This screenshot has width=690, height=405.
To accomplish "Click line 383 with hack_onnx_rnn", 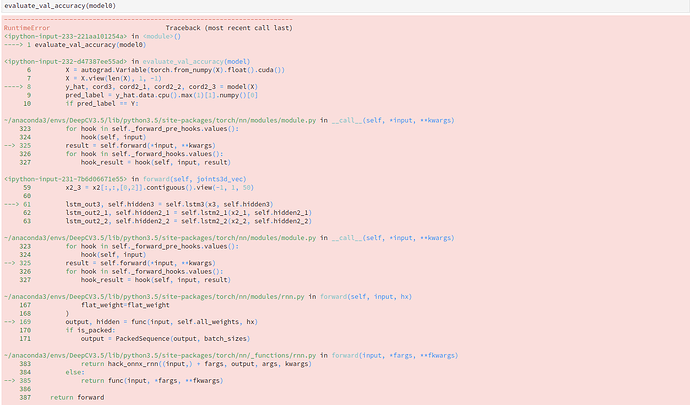I will tap(165, 364).
